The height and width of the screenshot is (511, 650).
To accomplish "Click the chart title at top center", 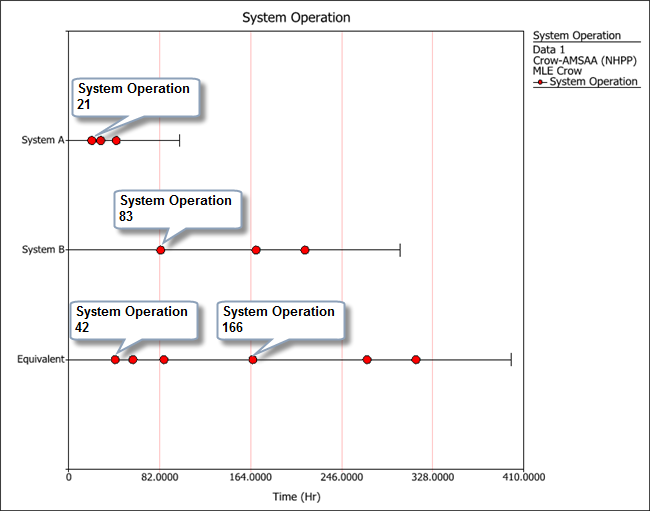I will coord(297,18).
